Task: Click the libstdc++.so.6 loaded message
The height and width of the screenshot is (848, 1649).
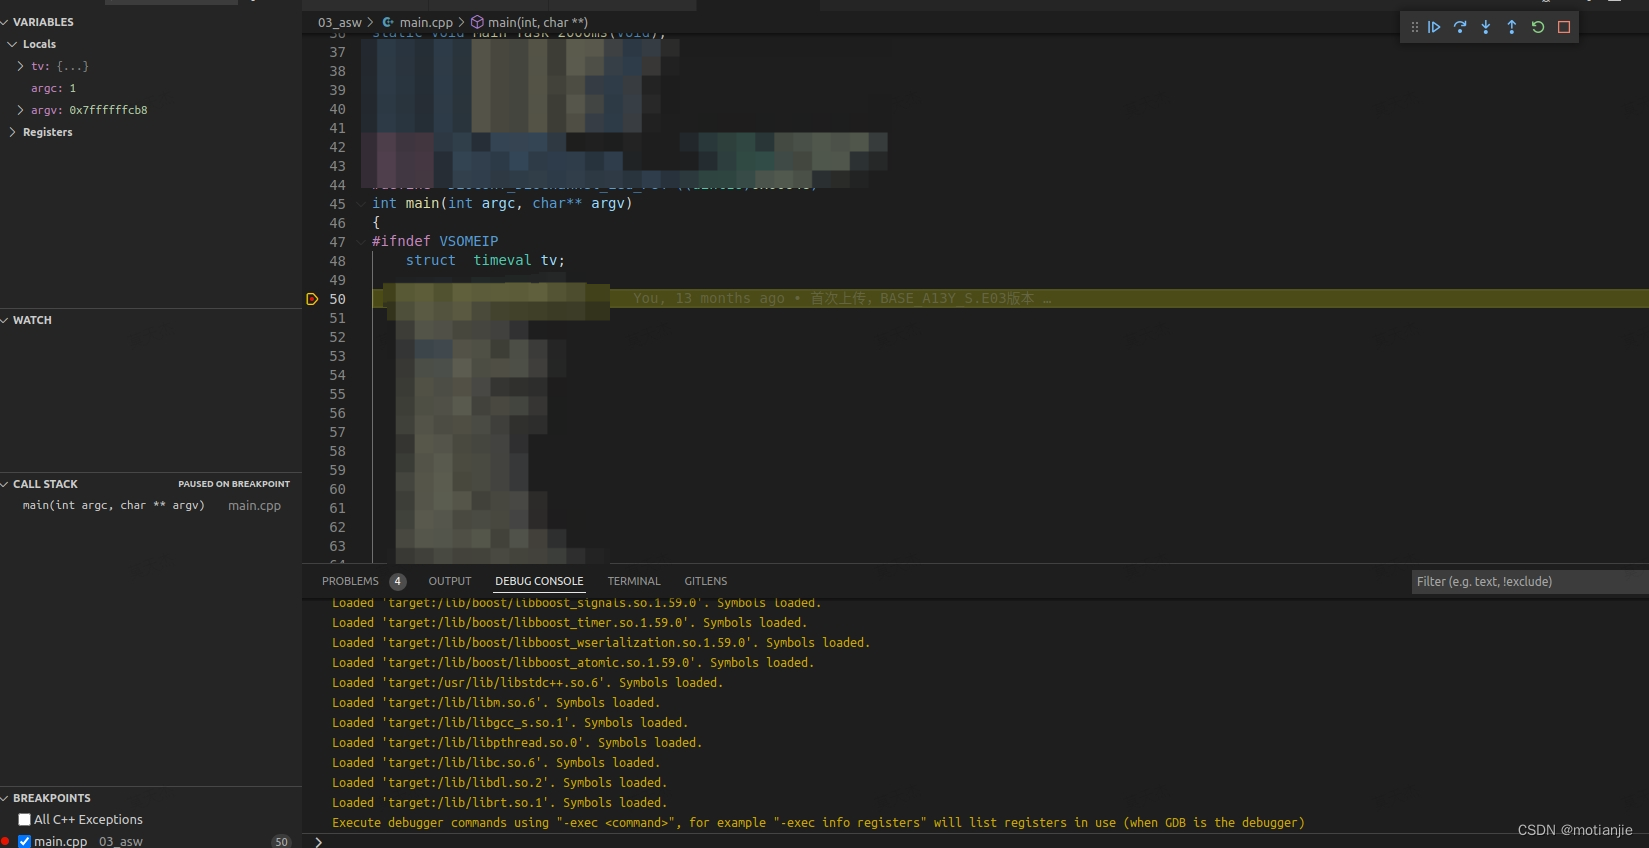Action: [527, 683]
